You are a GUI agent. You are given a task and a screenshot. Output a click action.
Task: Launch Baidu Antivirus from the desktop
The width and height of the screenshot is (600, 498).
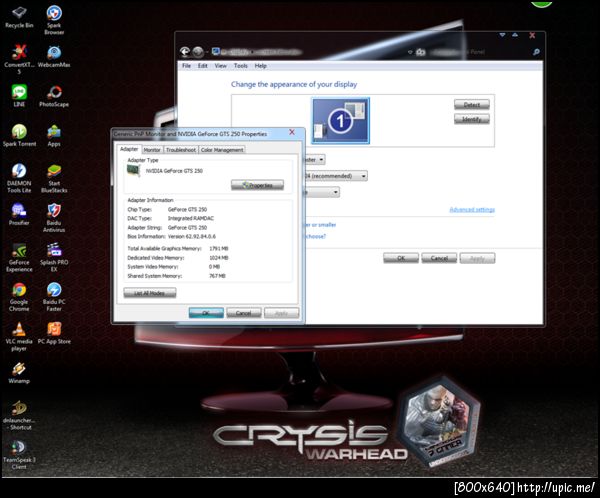54,217
